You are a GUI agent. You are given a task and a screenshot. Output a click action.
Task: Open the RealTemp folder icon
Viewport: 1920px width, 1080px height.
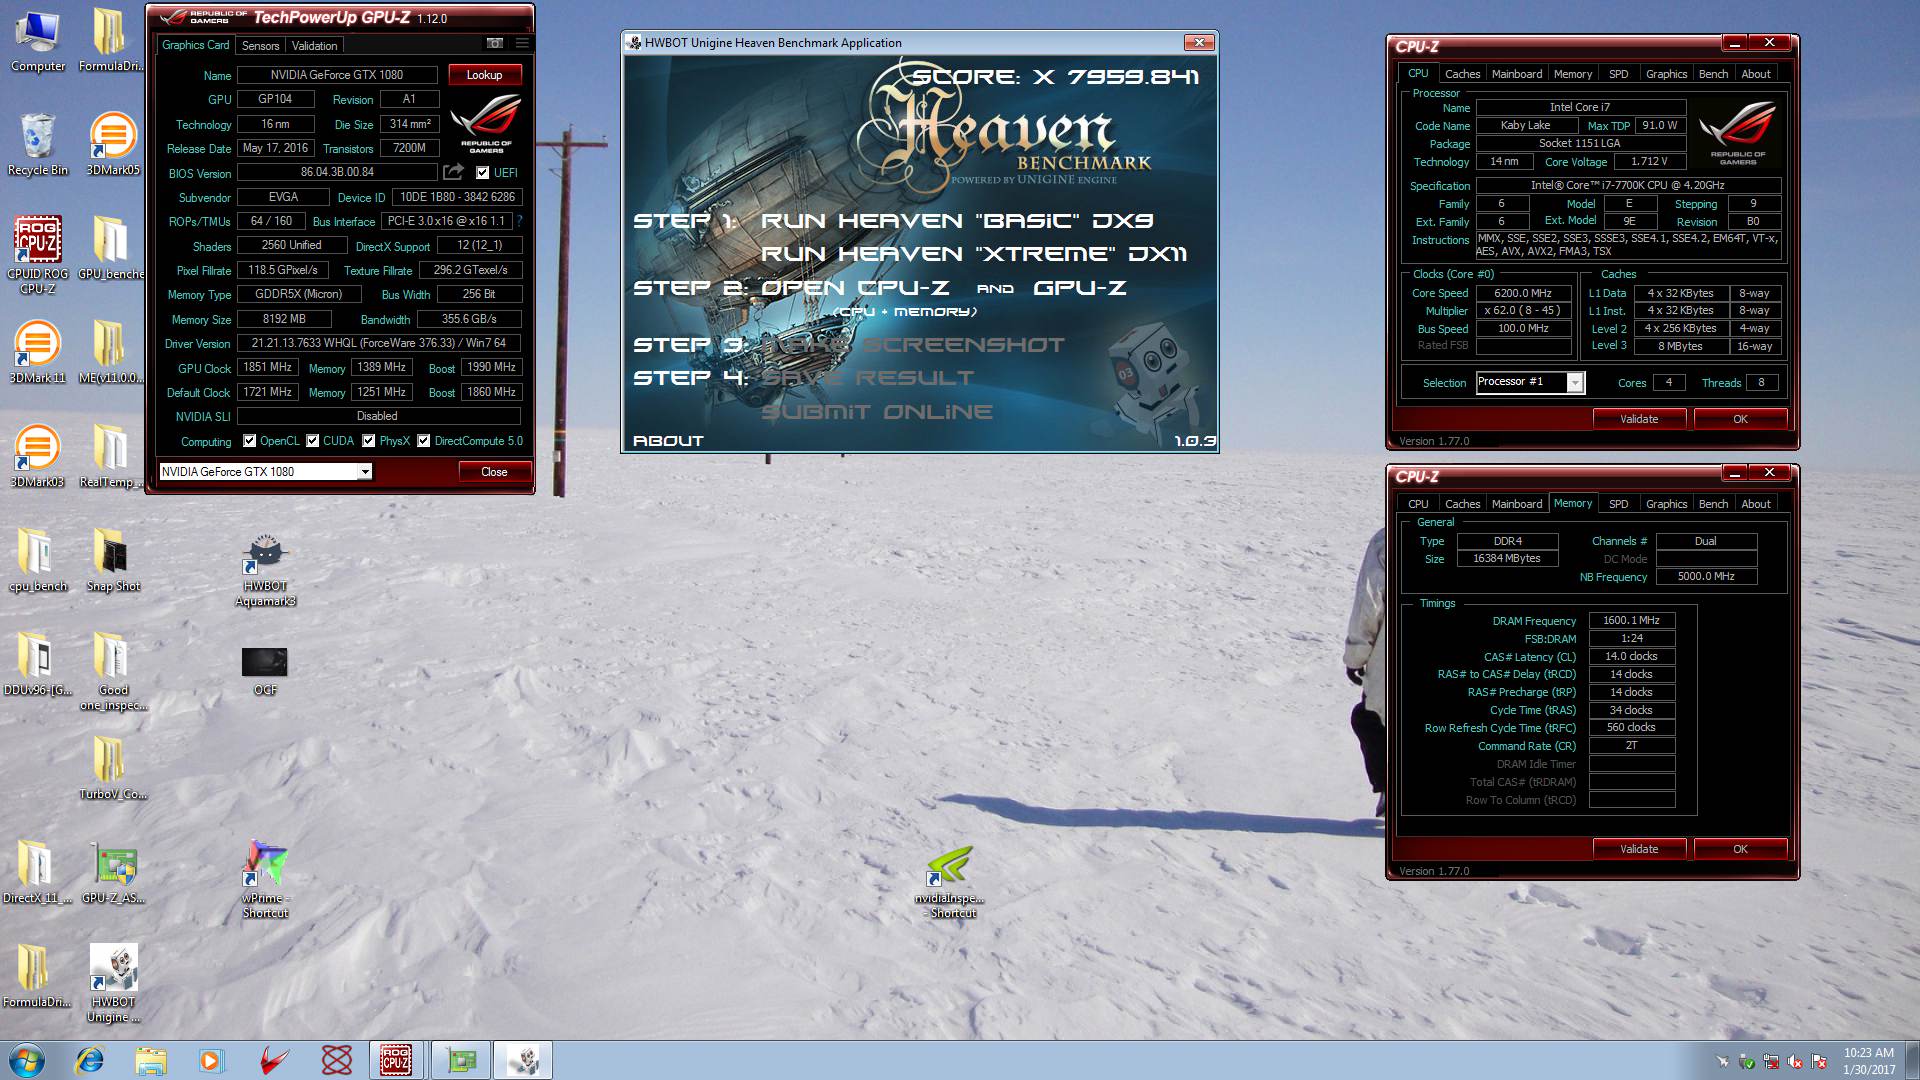[x=111, y=456]
